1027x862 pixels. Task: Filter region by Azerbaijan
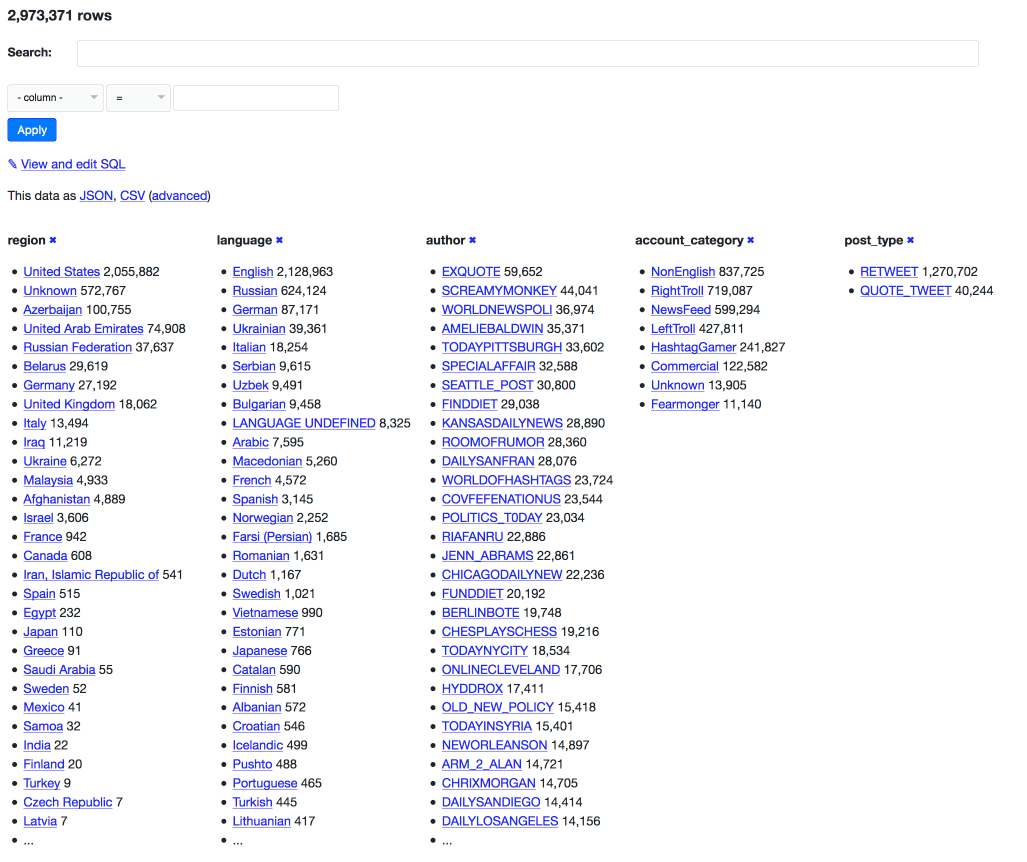[x=53, y=310]
